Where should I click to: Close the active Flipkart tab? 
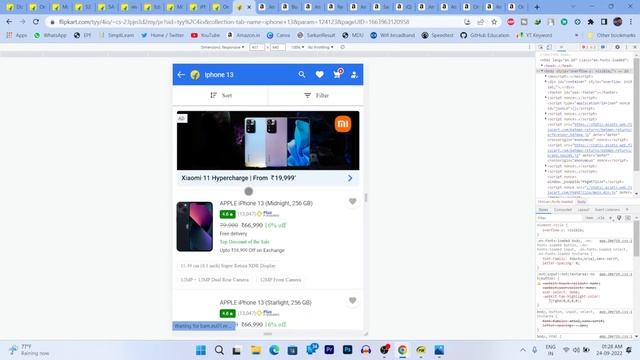coord(249,7)
